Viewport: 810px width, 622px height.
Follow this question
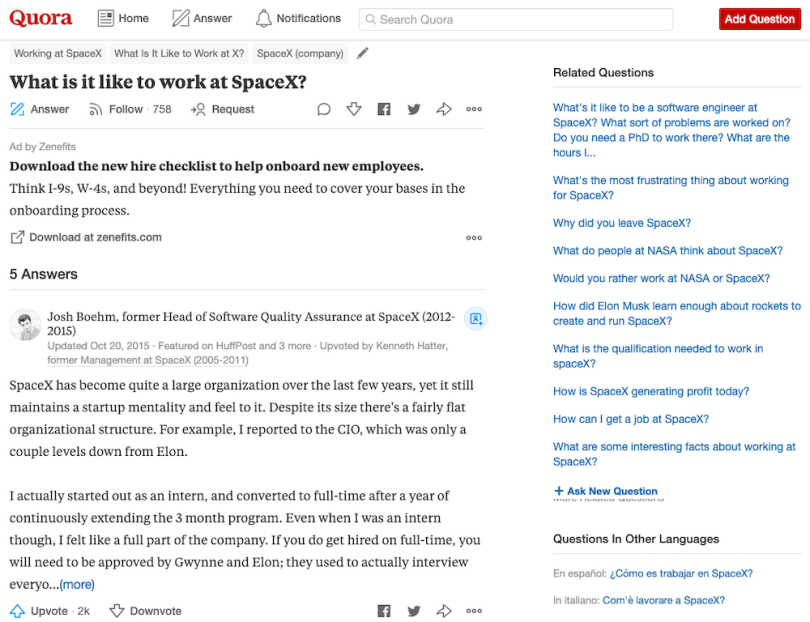click(130, 110)
